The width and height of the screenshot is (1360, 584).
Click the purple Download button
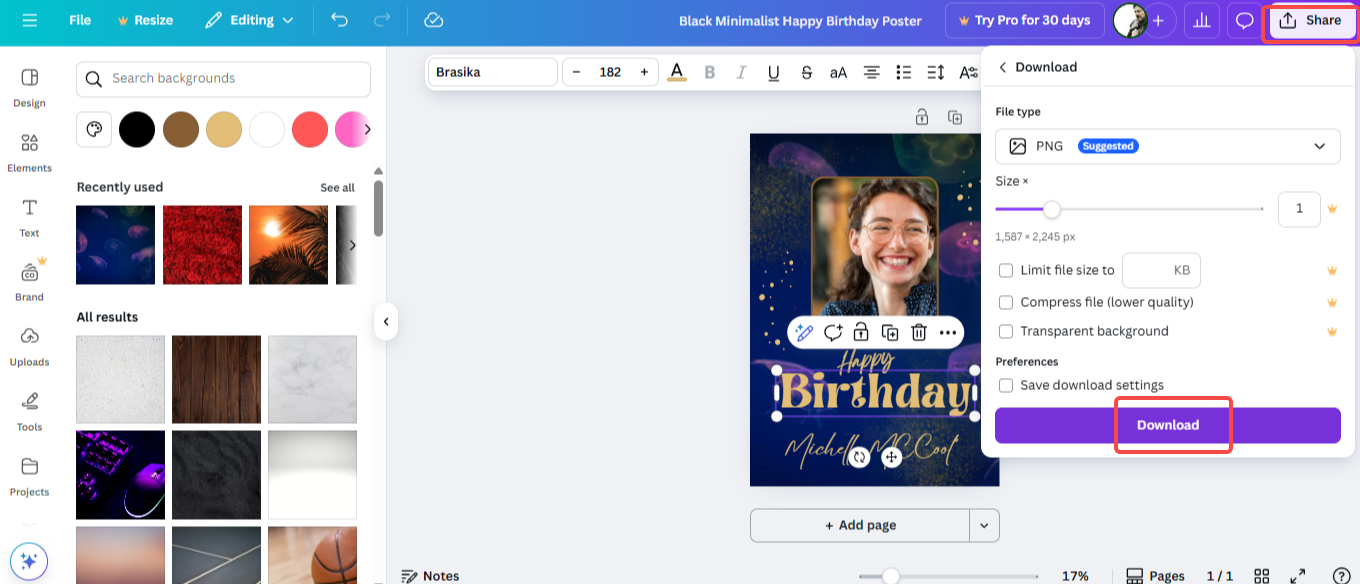tap(1167, 425)
